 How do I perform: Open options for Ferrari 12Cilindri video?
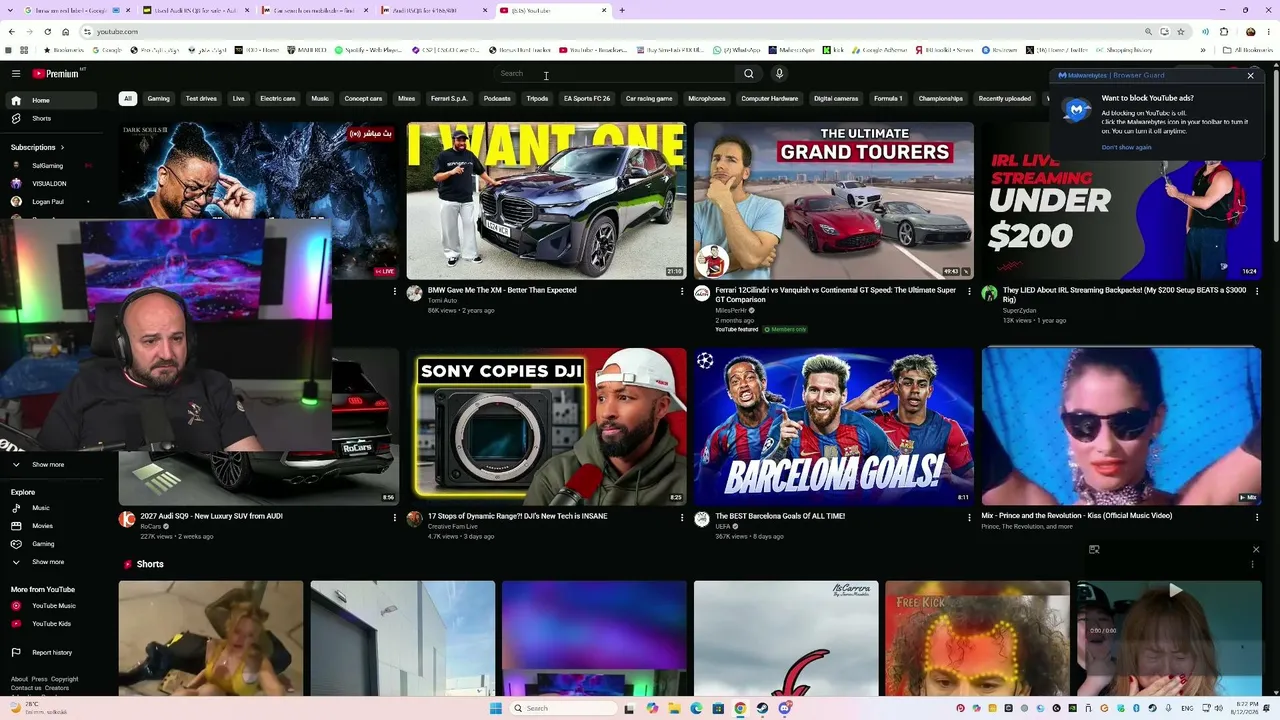pyautogui.click(x=969, y=291)
